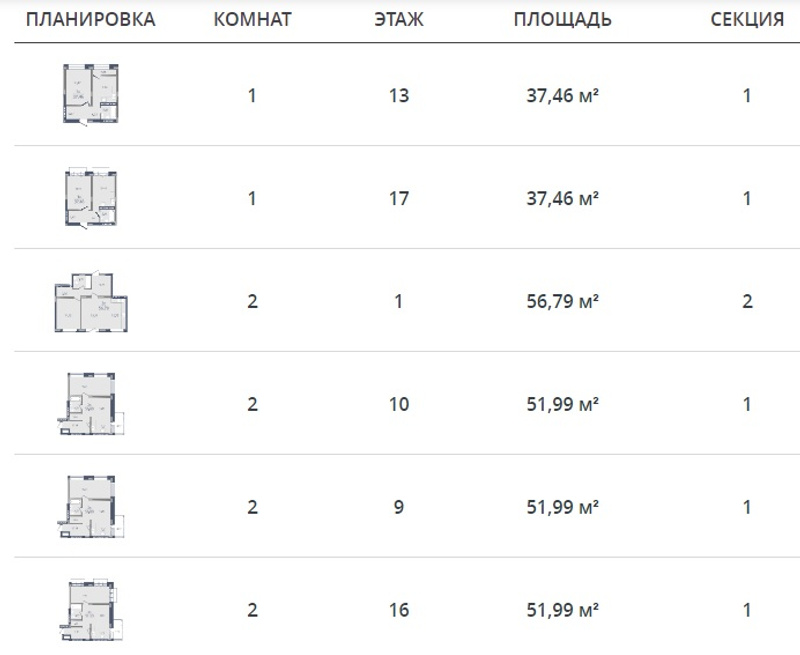Click section number 2 in the first-floor row
The image size is (800, 655).
click(747, 301)
